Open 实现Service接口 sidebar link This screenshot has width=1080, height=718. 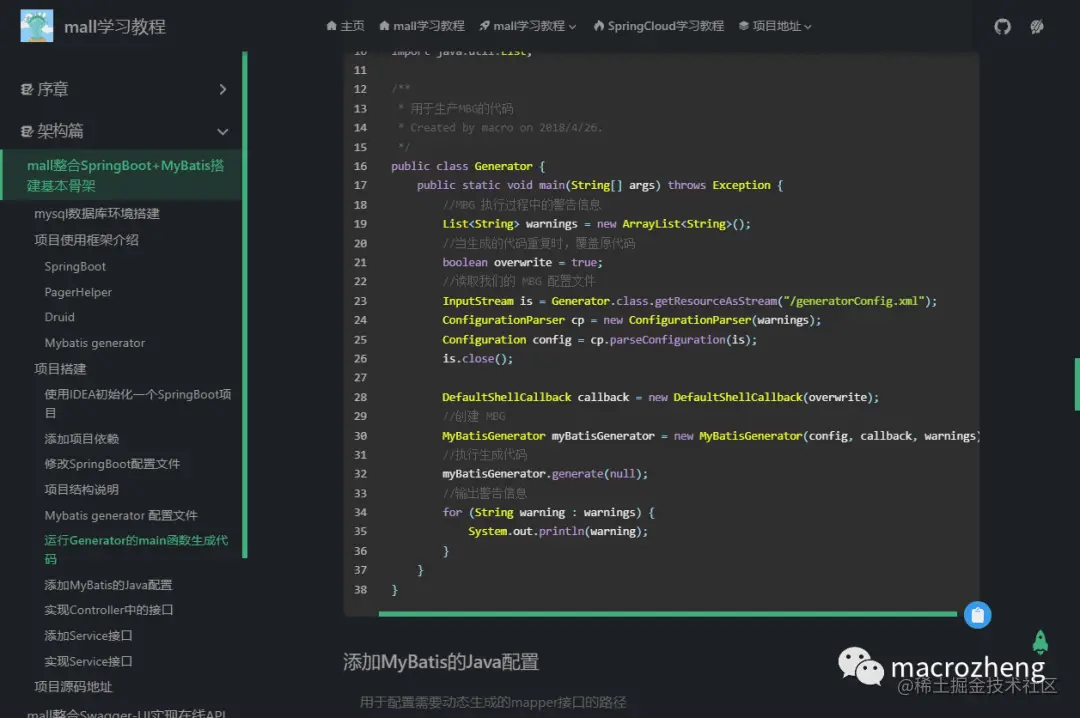tap(88, 661)
